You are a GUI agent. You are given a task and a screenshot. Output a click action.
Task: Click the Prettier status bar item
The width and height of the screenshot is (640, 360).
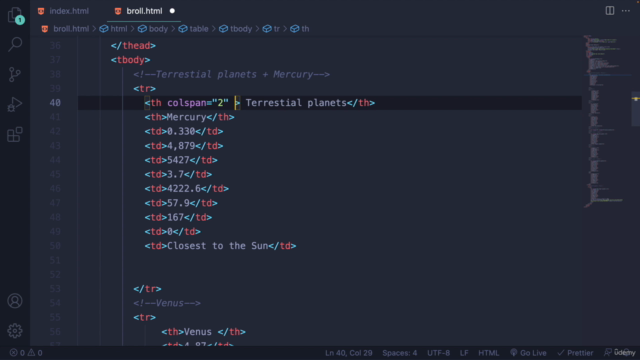(x=575, y=353)
